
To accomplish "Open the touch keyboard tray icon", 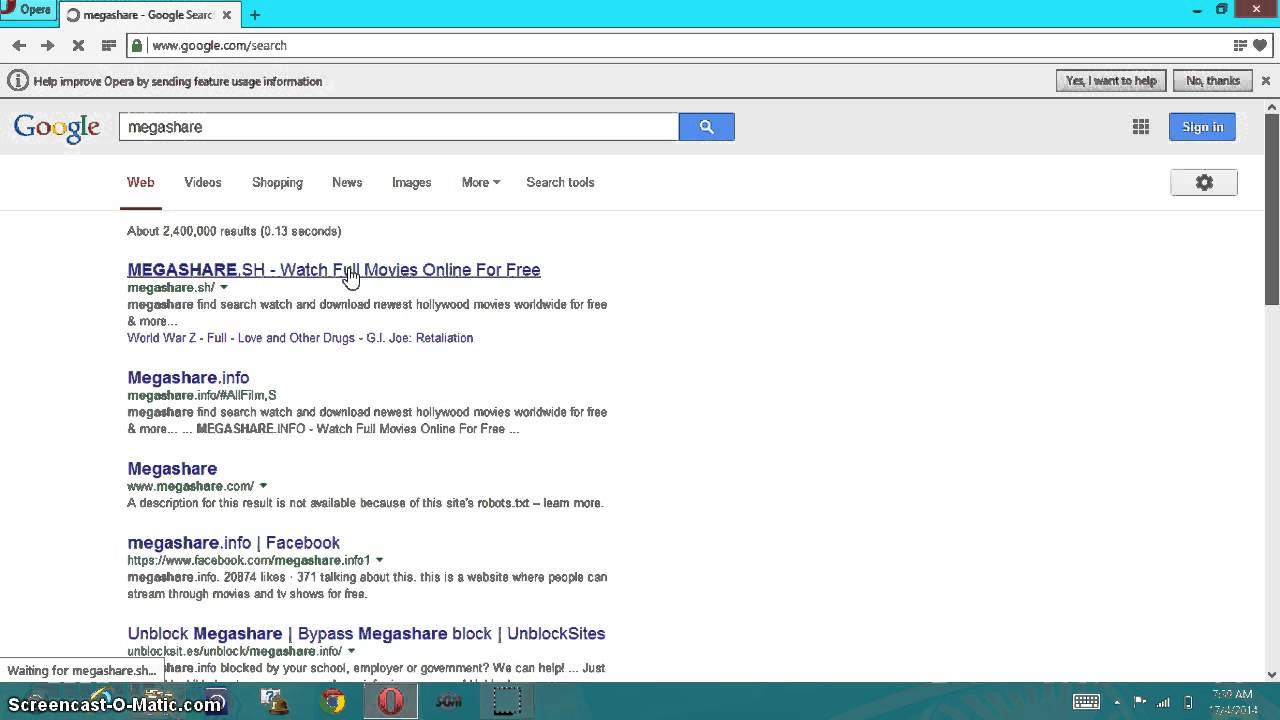I will coord(1086,702).
